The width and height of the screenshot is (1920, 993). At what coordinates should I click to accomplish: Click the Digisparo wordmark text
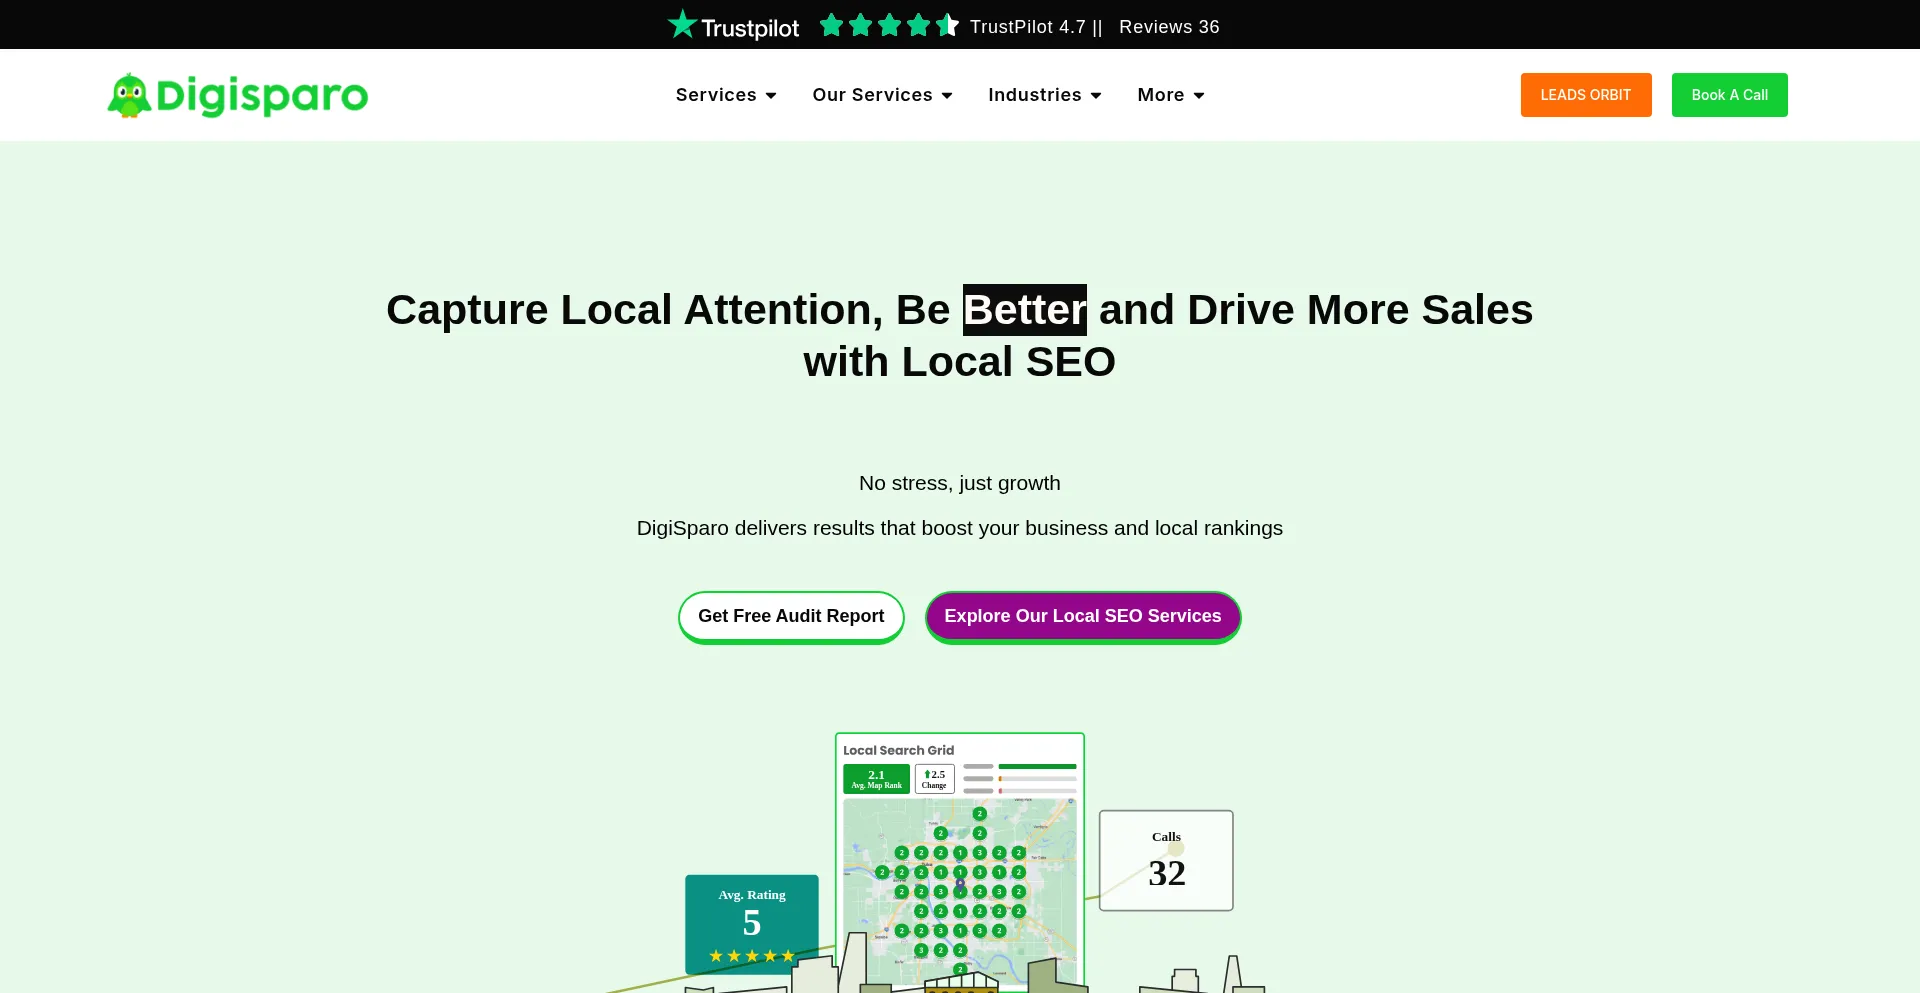[x=262, y=96]
